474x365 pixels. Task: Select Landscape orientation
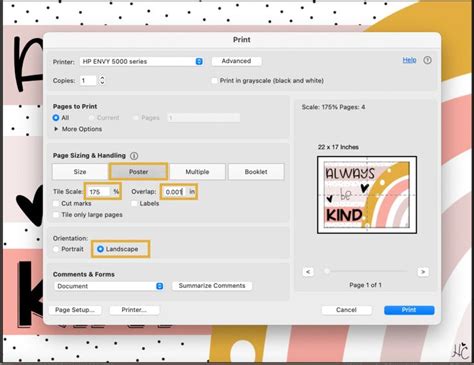[x=100, y=249]
